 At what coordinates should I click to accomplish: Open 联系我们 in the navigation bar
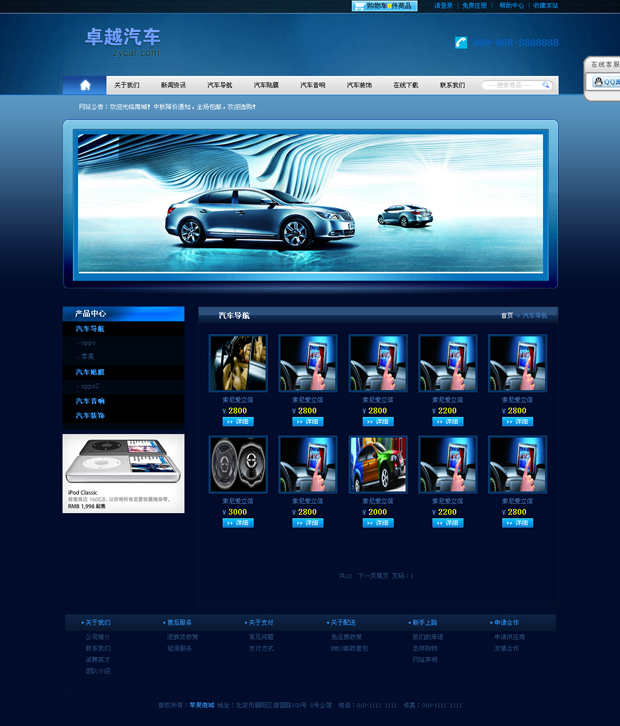(x=452, y=85)
